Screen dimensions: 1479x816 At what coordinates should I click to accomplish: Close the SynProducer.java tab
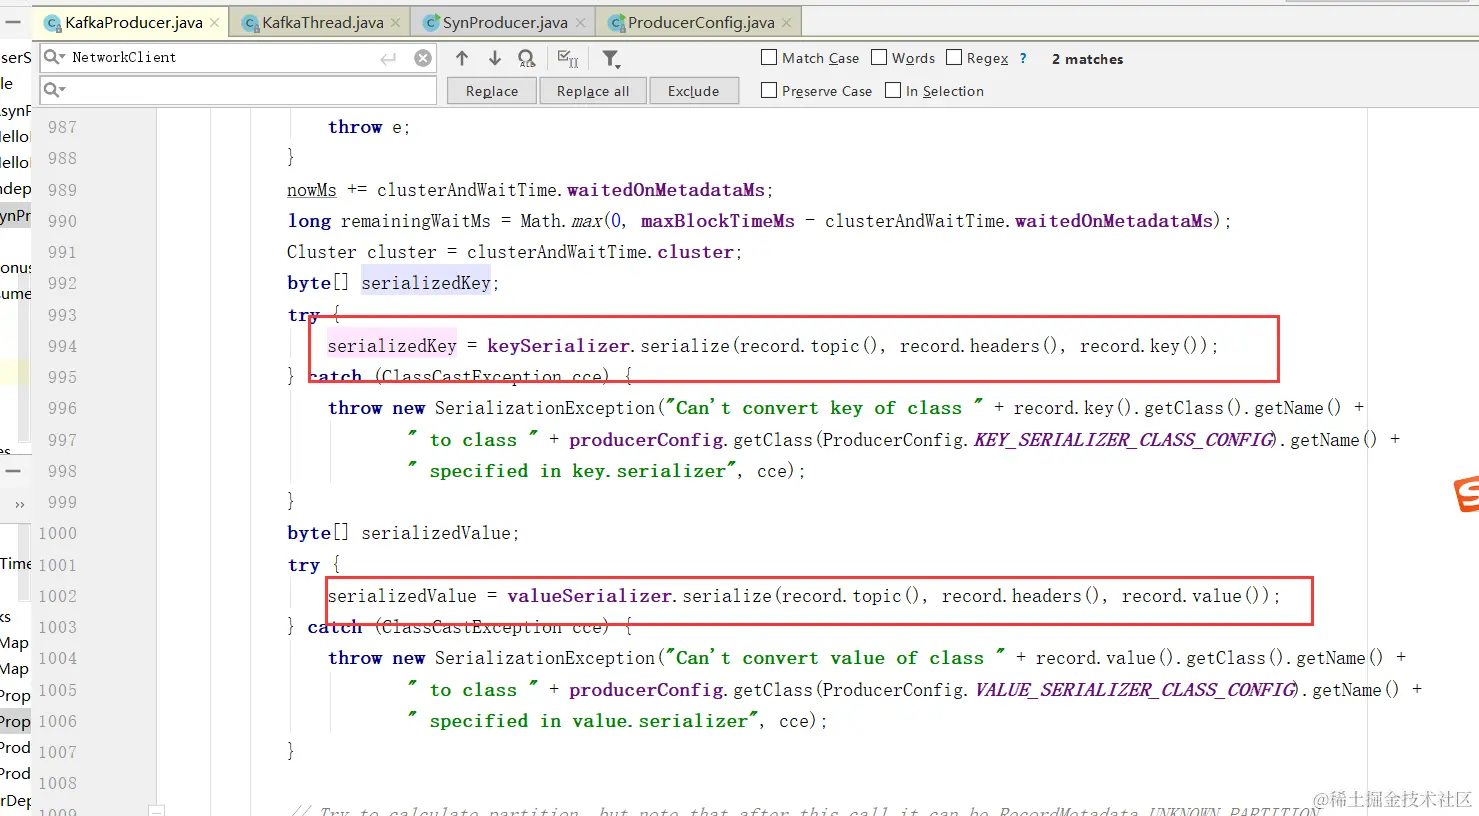tap(580, 22)
